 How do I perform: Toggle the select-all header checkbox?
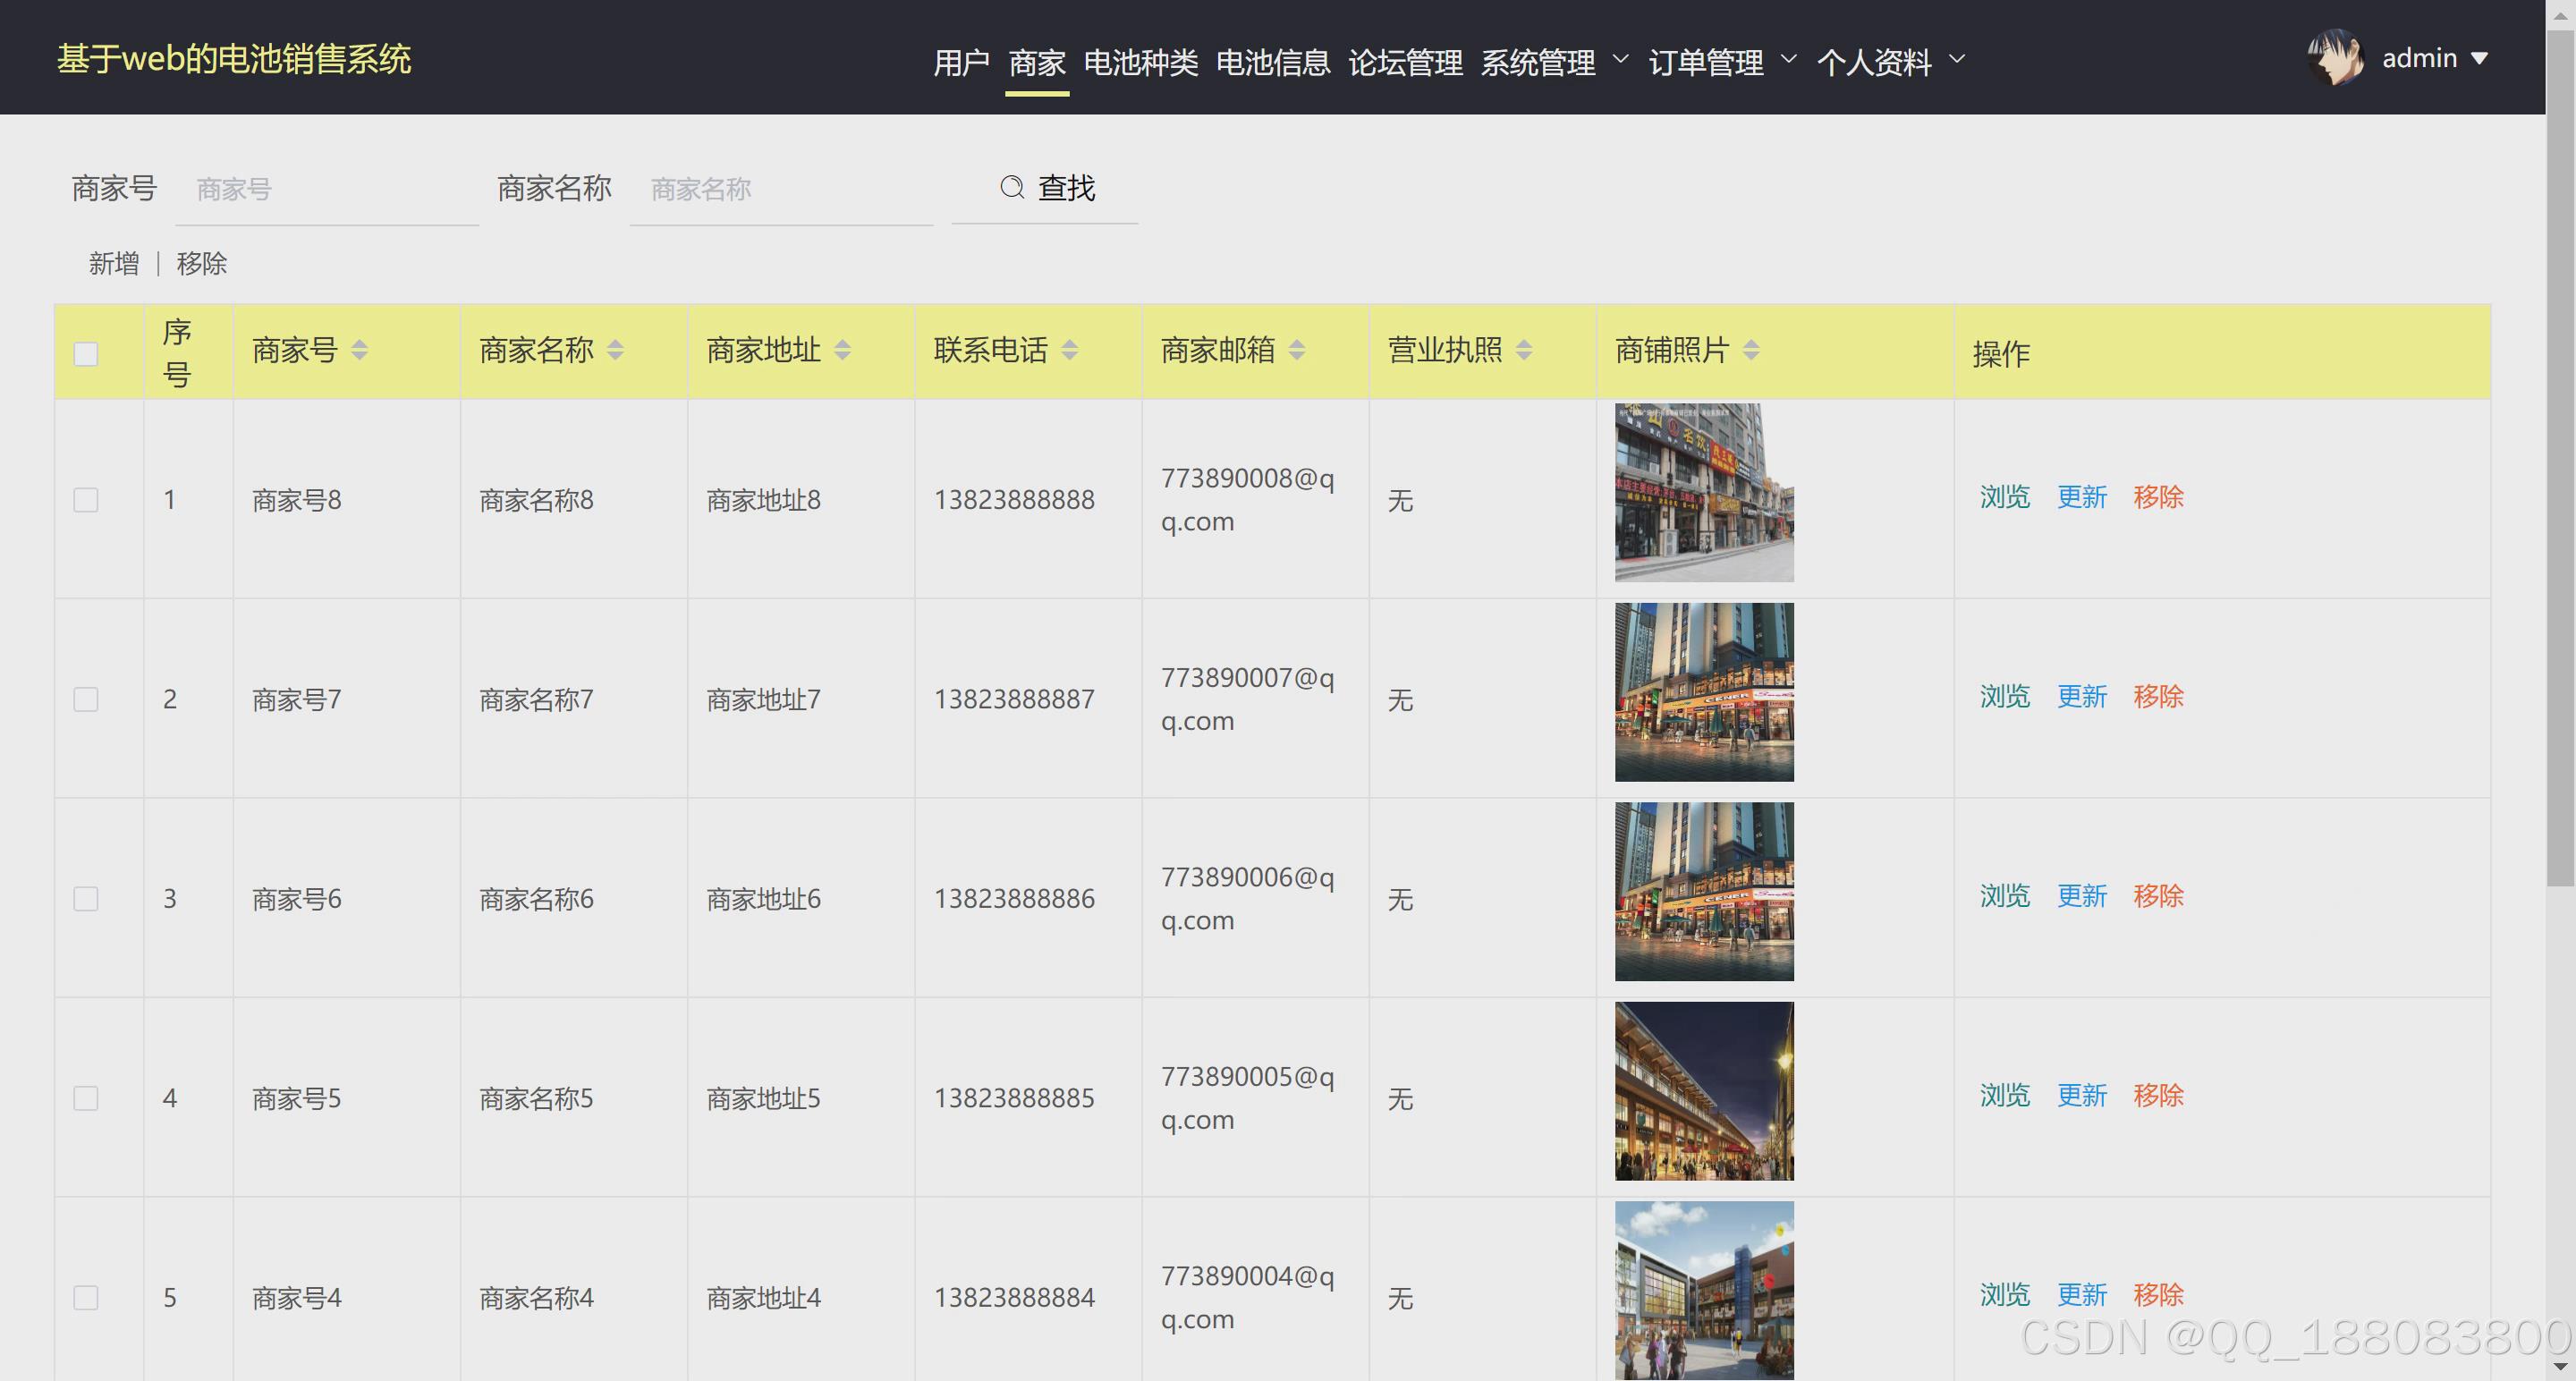click(x=86, y=354)
